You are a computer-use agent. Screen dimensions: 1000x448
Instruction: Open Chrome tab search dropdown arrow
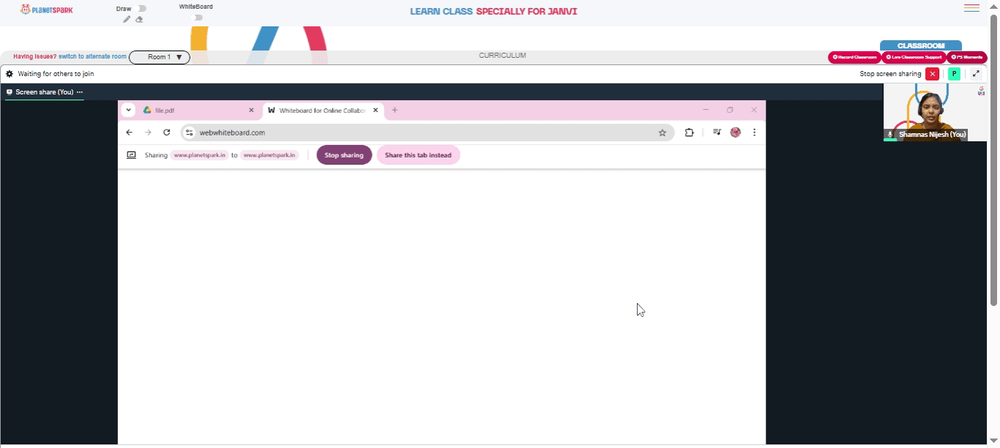click(129, 110)
